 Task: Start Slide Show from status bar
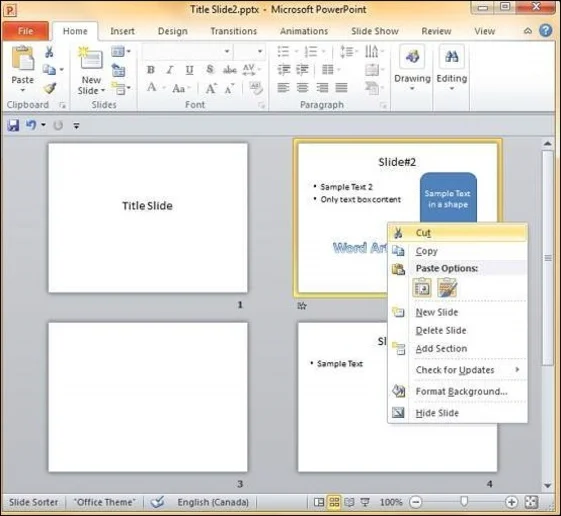(x=365, y=502)
